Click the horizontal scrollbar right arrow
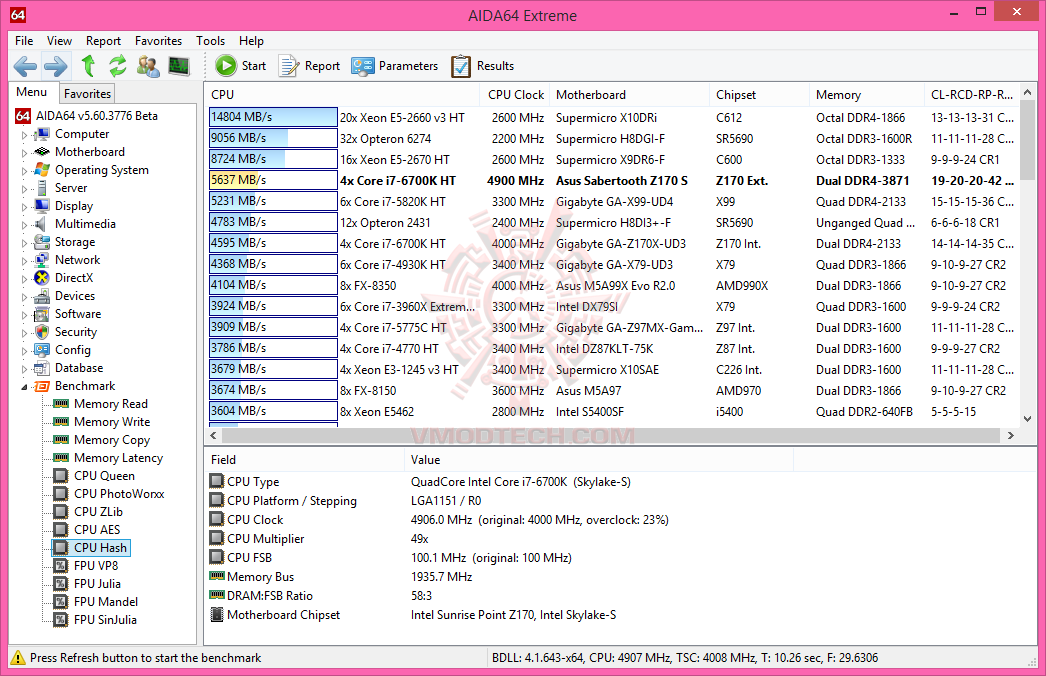Viewport: 1046px width, 676px height. [x=1011, y=435]
